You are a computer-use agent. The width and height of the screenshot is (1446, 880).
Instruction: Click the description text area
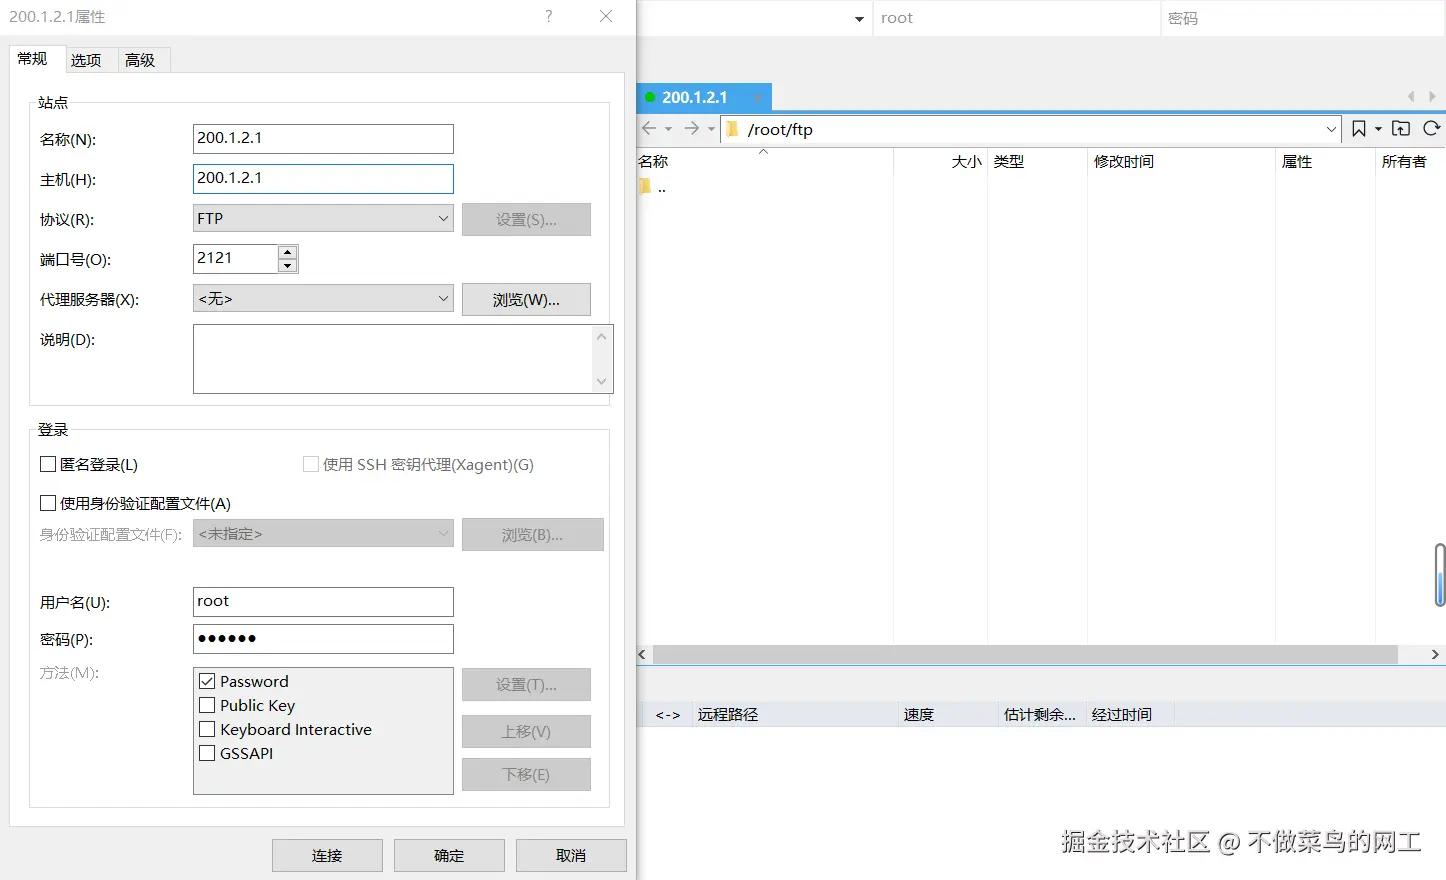coord(393,359)
